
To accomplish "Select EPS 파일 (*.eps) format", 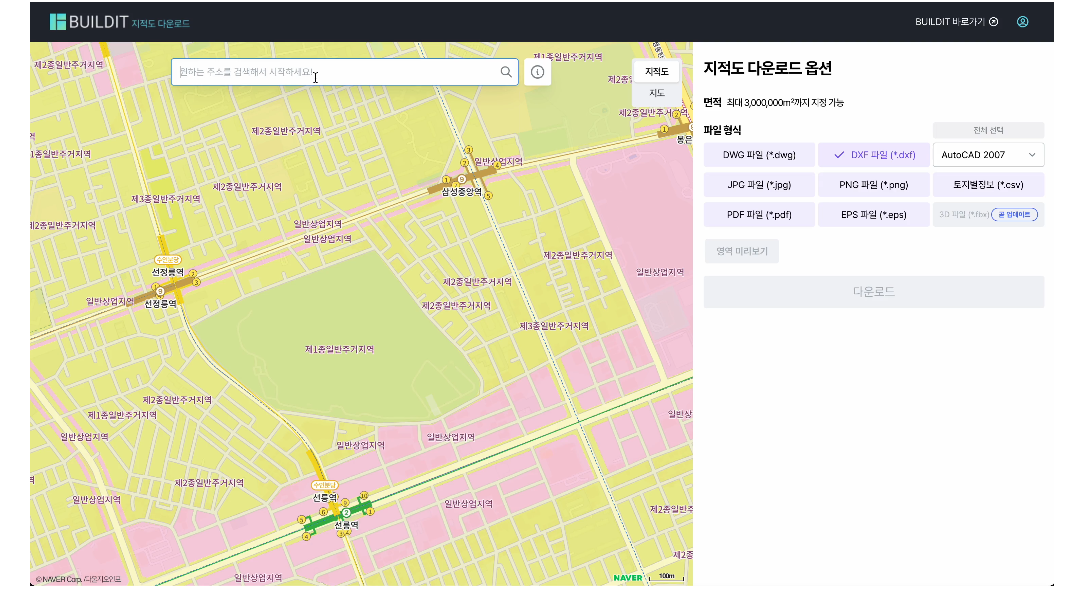I will tap(873, 215).
